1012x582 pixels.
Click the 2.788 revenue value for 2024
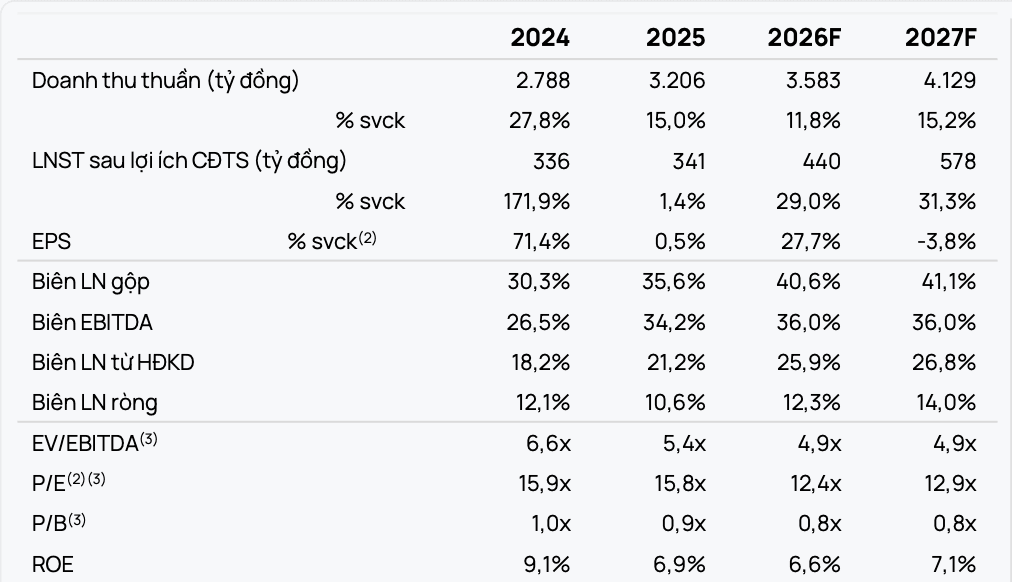[x=543, y=81]
